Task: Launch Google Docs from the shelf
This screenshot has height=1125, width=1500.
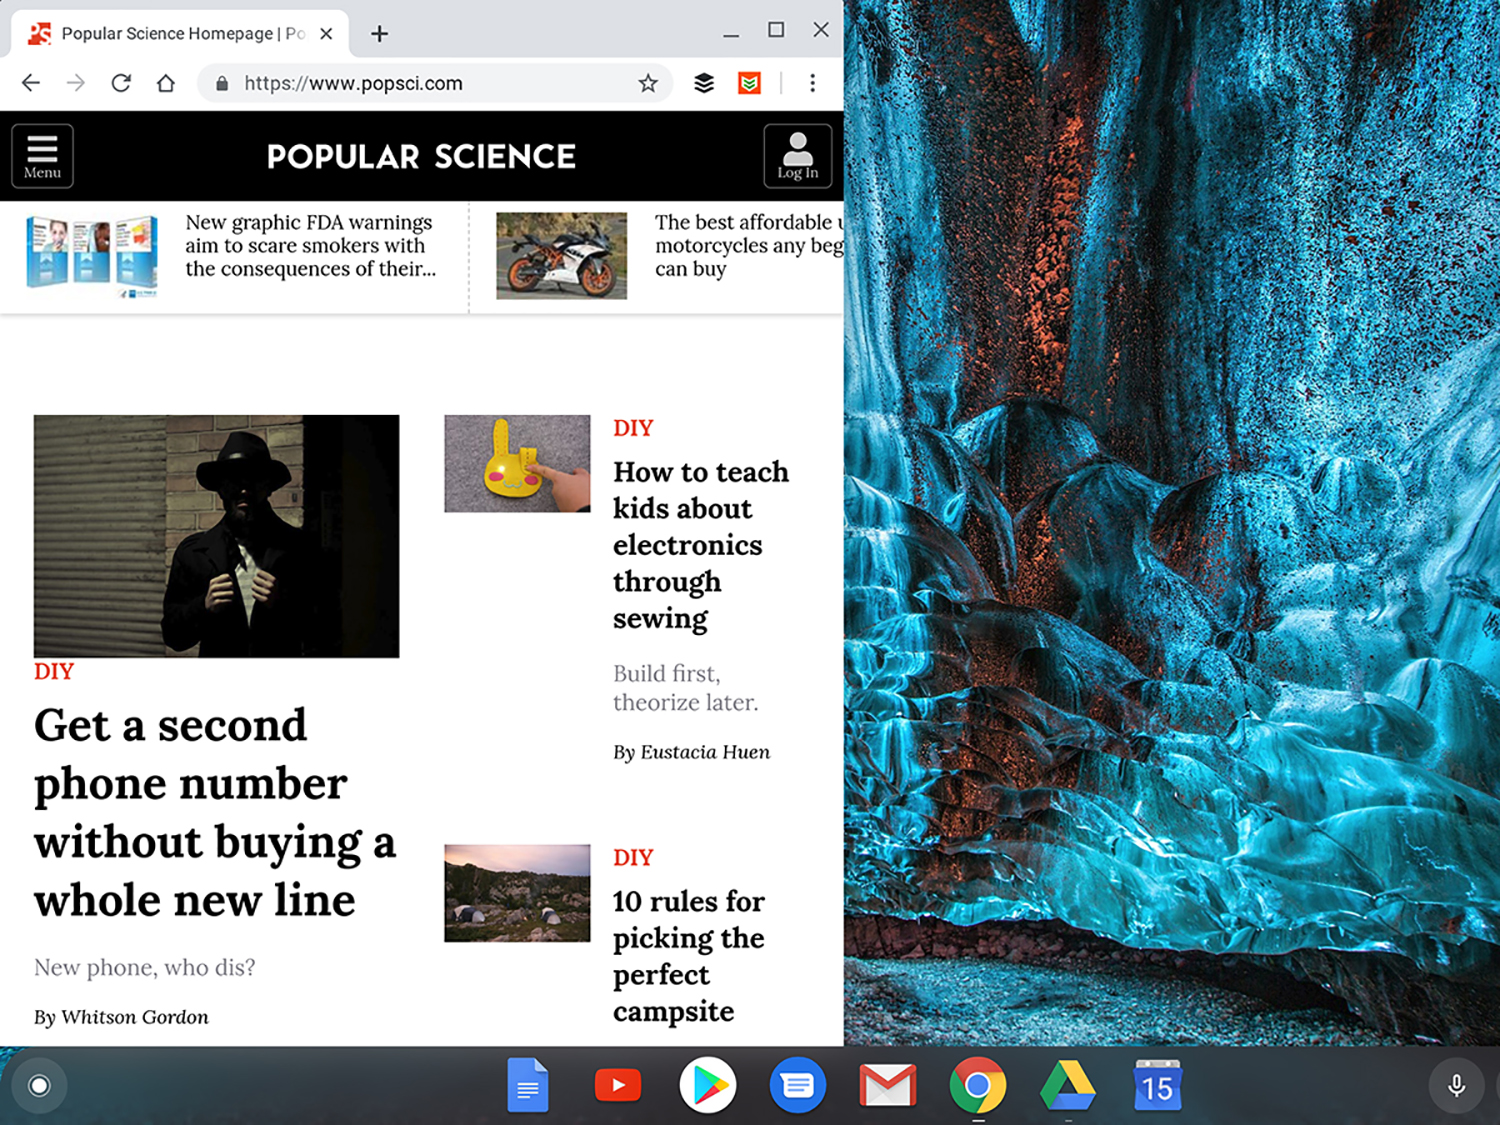Action: (528, 1085)
